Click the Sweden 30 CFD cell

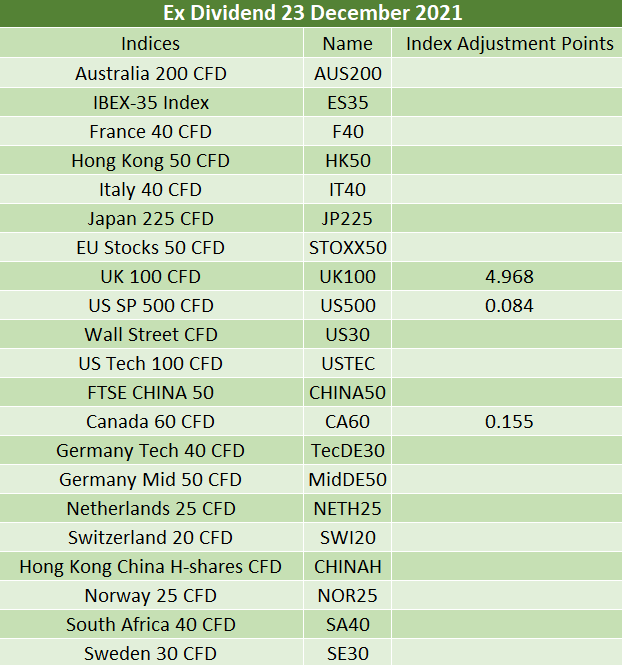151,653
